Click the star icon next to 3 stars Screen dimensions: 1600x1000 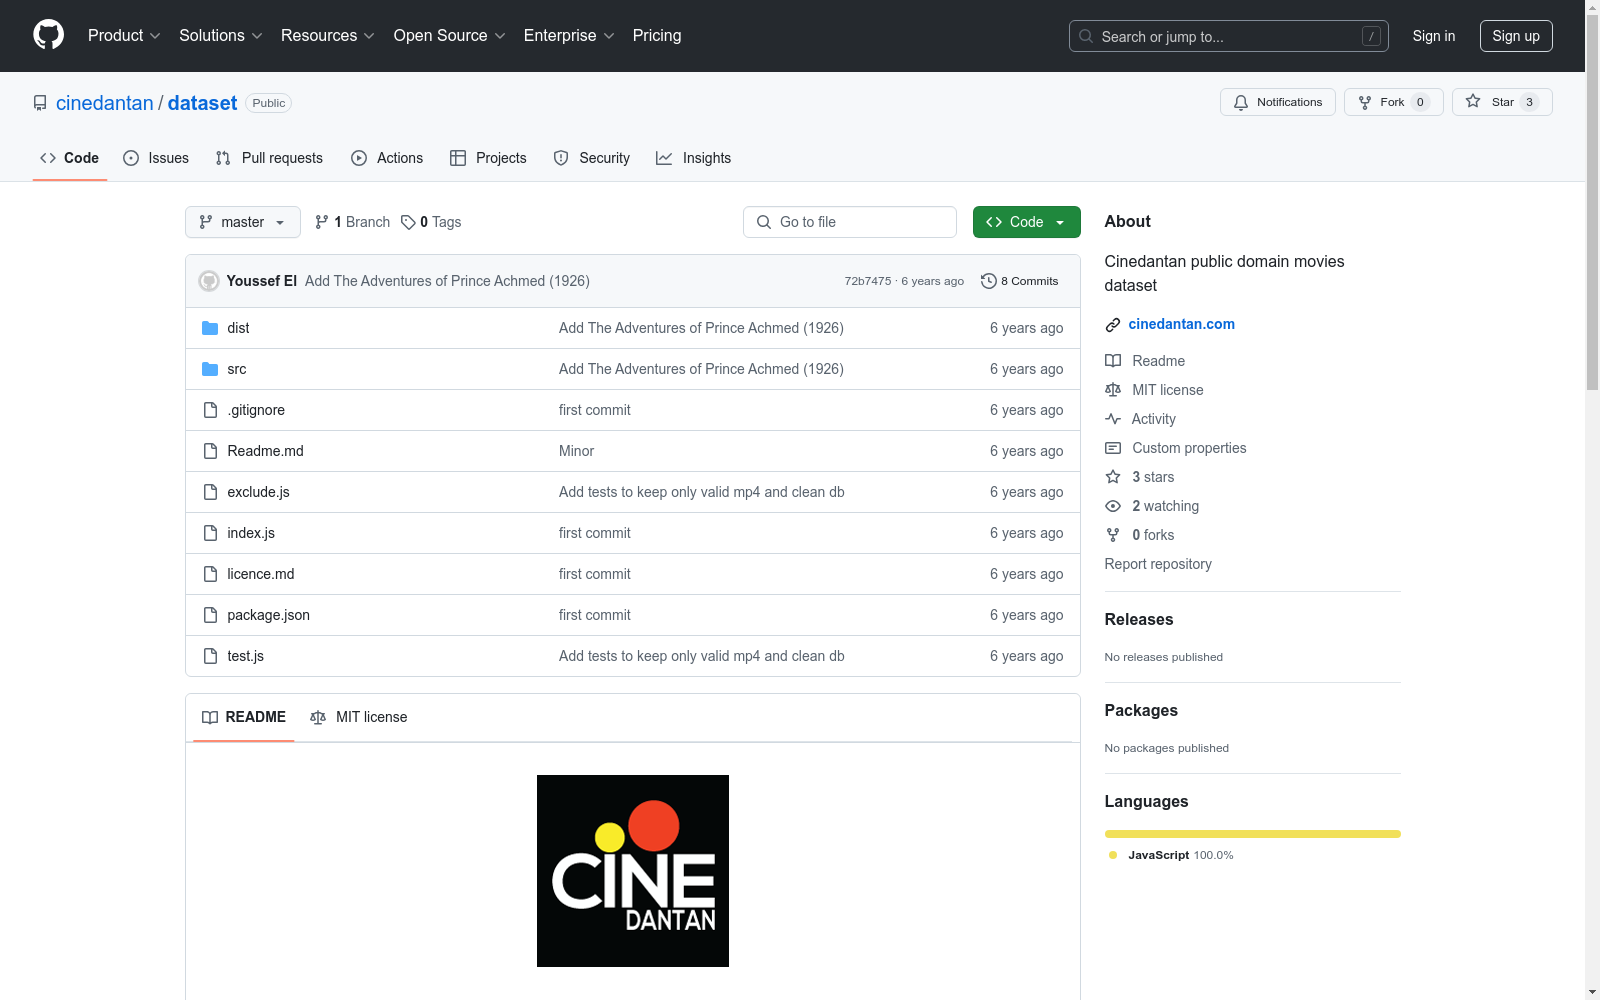coord(1113,477)
